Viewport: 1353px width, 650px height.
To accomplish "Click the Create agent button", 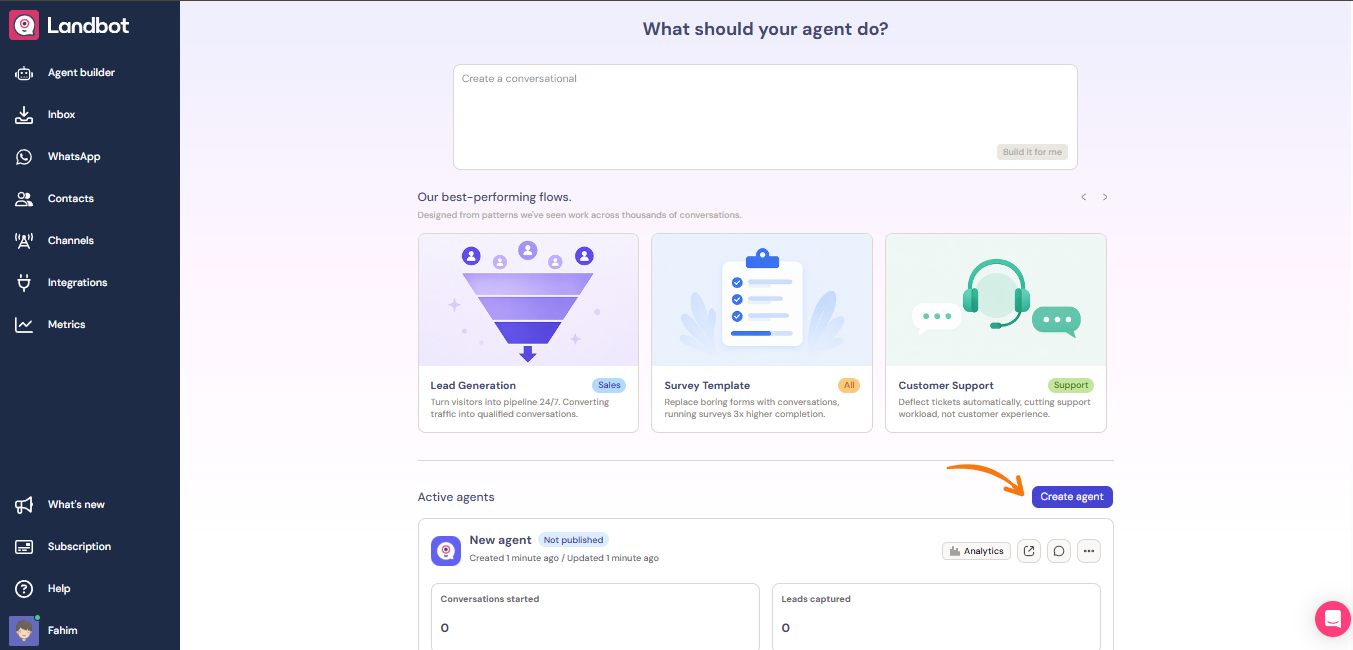I will [x=1072, y=497].
